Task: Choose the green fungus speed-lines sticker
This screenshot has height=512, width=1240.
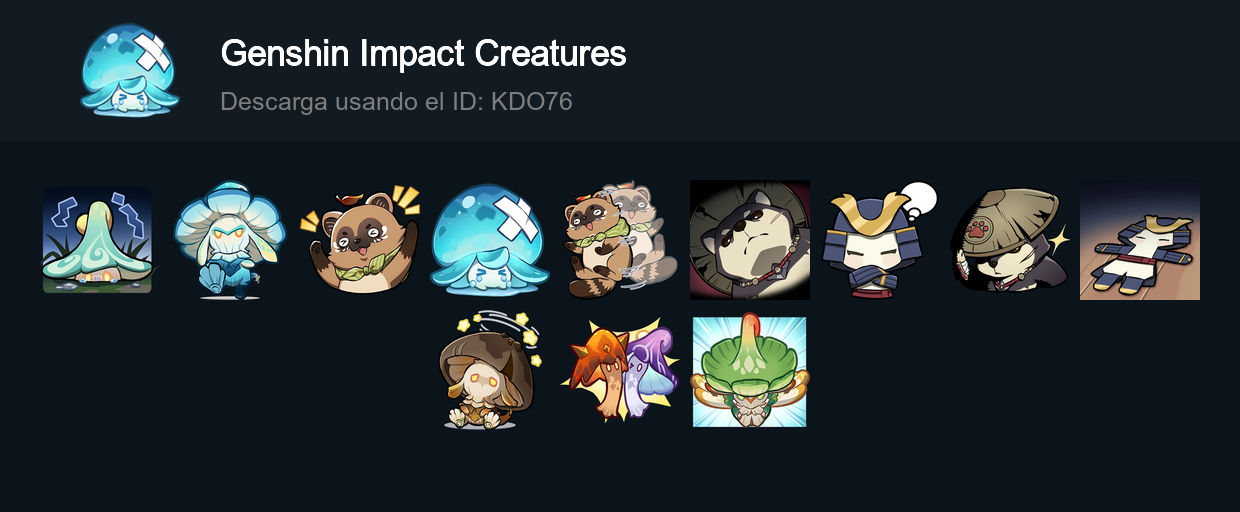Action: coord(750,372)
